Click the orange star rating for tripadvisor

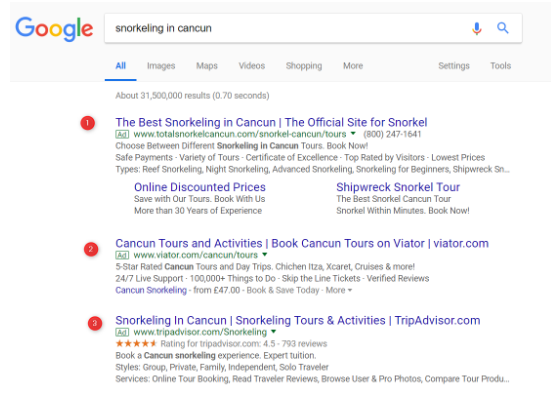click(x=136, y=343)
